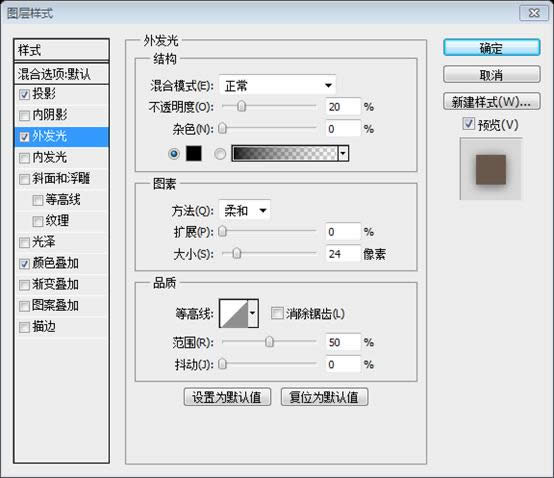Click the style preview thumbnail
Image resolution: width=554 pixels, height=478 pixels.
click(x=491, y=169)
